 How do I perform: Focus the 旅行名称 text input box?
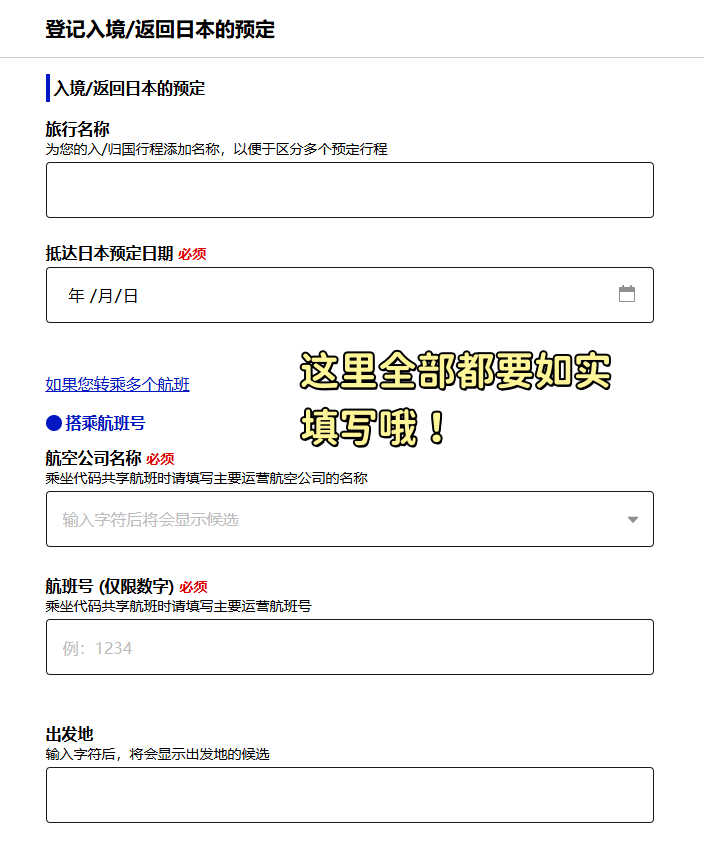coord(350,190)
